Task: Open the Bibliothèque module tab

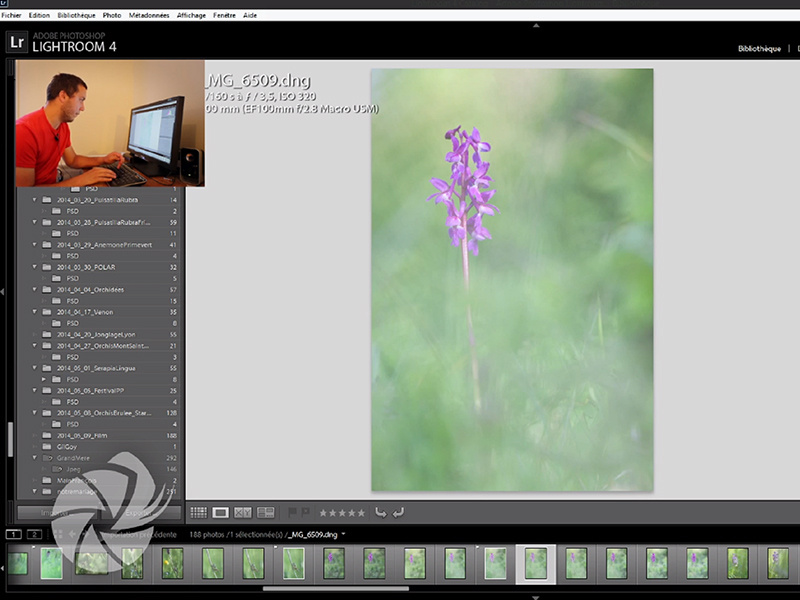Action: click(759, 48)
